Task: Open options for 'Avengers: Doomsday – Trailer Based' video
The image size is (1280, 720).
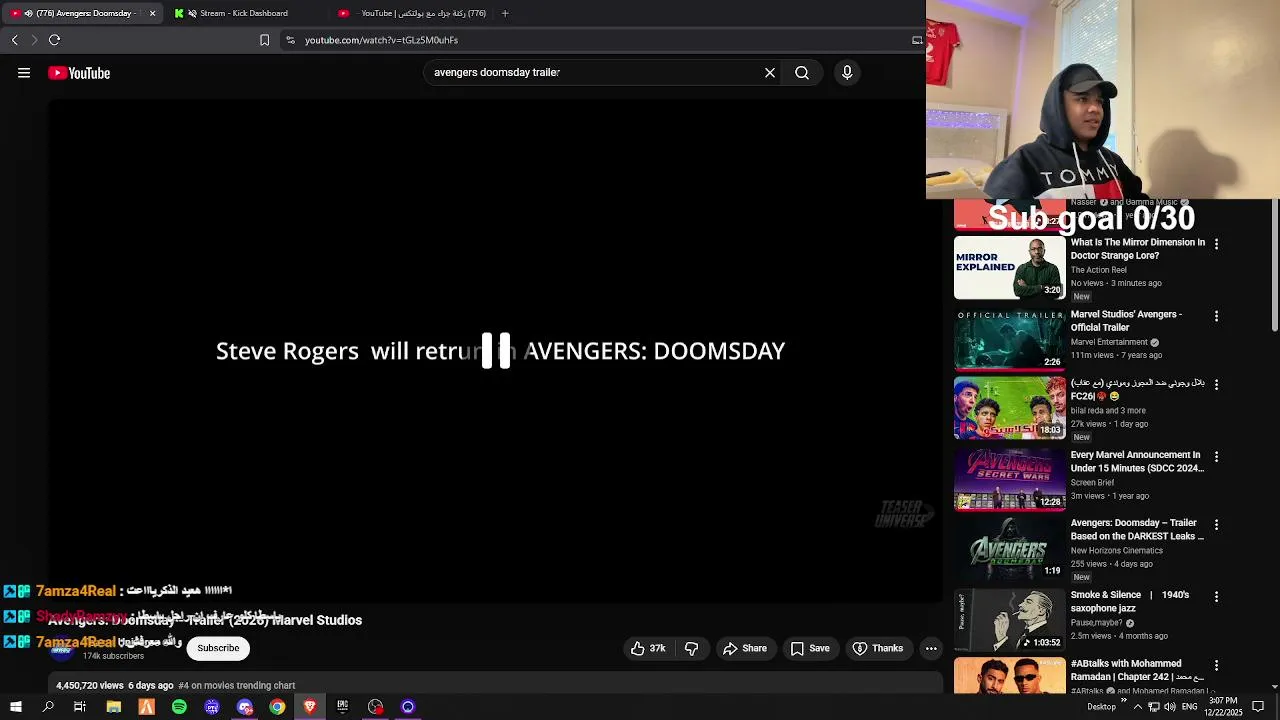Action: click(1216, 525)
